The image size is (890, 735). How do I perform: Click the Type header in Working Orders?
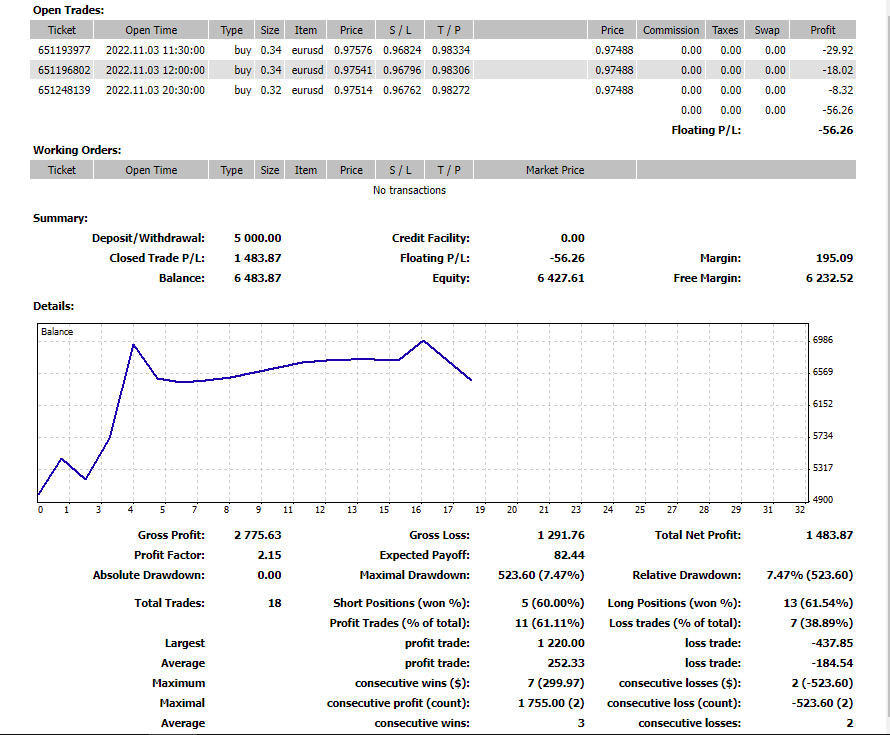232,170
